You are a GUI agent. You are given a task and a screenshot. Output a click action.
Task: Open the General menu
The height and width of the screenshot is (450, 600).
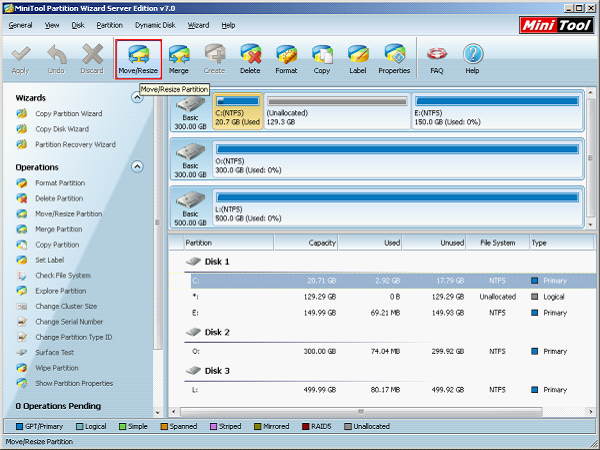pyautogui.click(x=20, y=25)
